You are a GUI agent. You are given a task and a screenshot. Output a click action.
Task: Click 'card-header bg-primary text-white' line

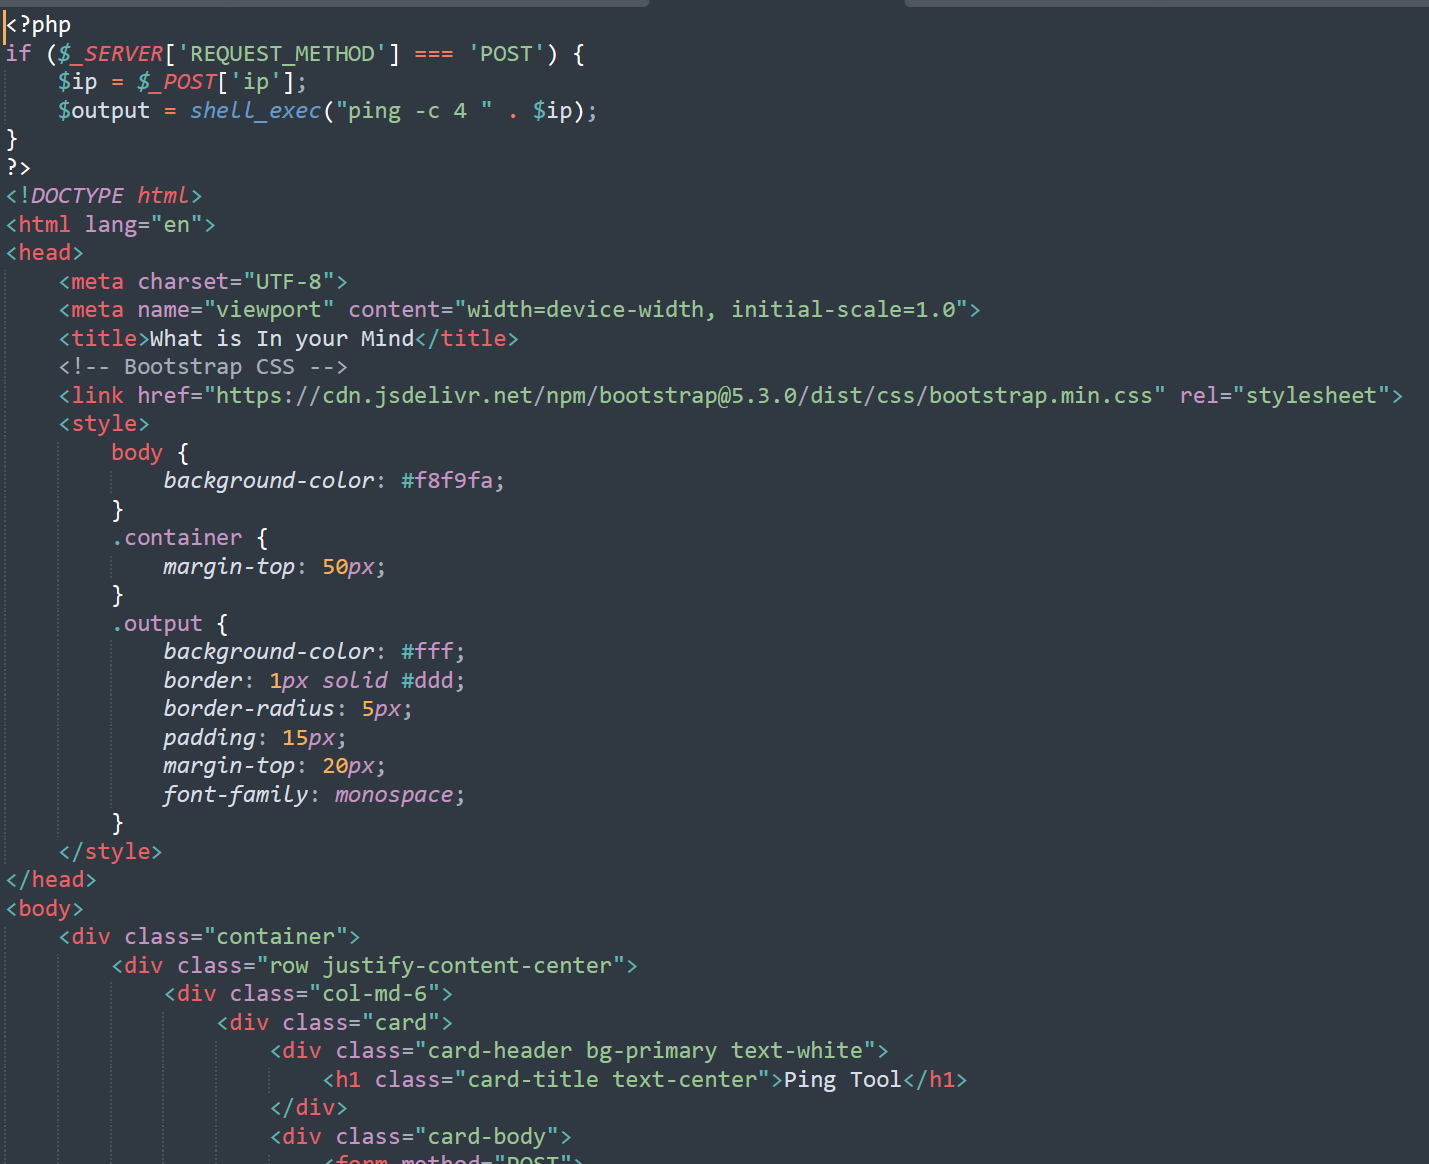pos(579,1051)
